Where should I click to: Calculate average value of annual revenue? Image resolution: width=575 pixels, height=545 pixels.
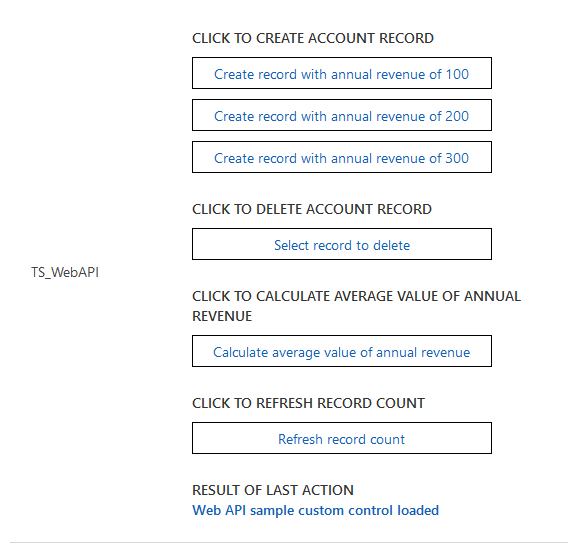coord(342,351)
